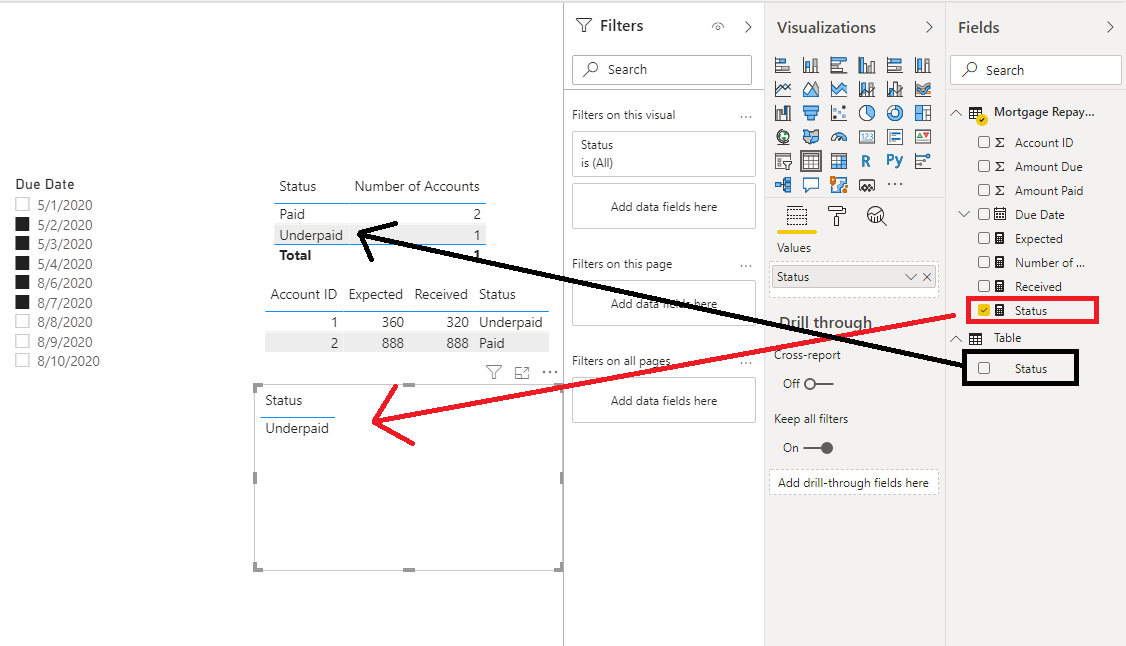Click the filter icon above selected Status table

point(493,372)
